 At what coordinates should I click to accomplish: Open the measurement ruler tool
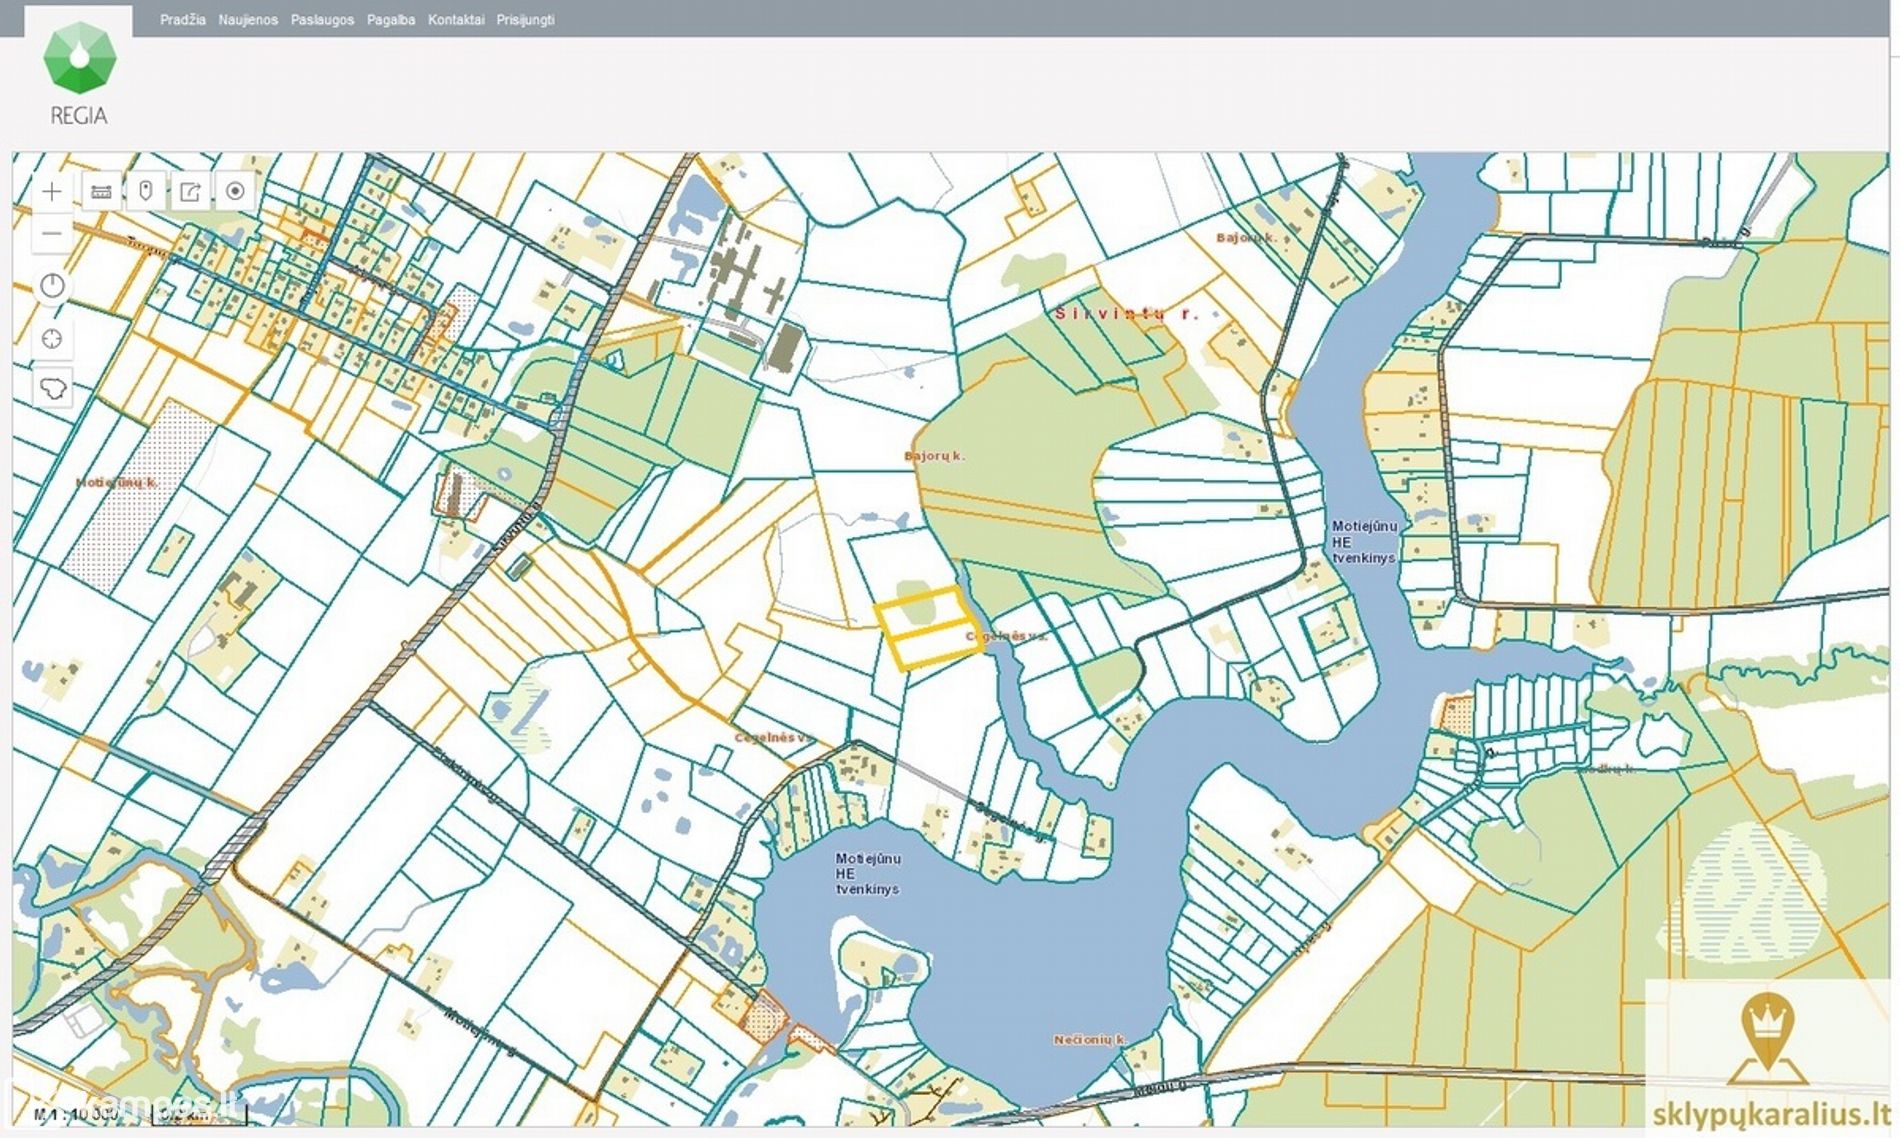click(101, 191)
